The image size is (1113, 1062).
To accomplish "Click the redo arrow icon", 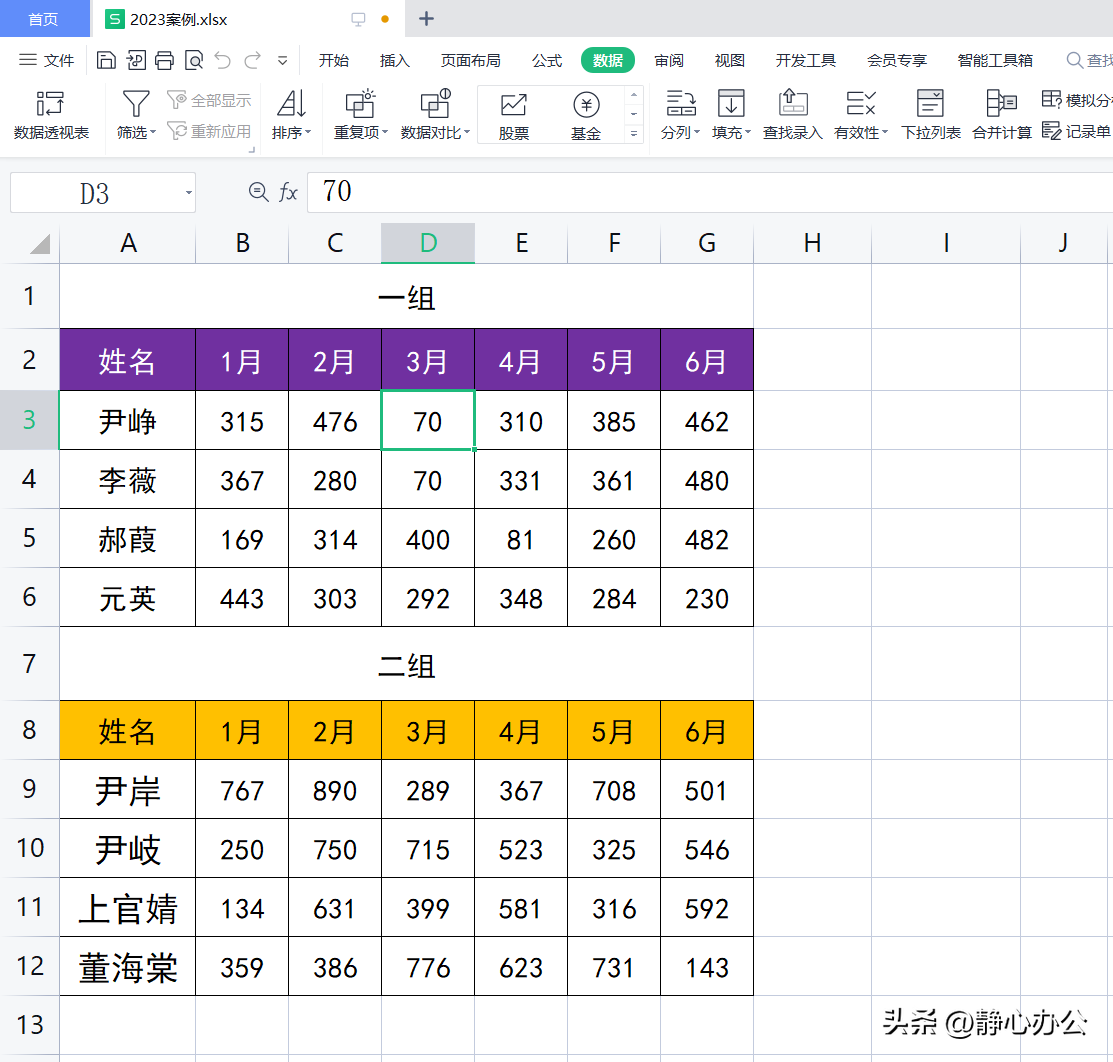I will pyautogui.click(x=253, y=60).
